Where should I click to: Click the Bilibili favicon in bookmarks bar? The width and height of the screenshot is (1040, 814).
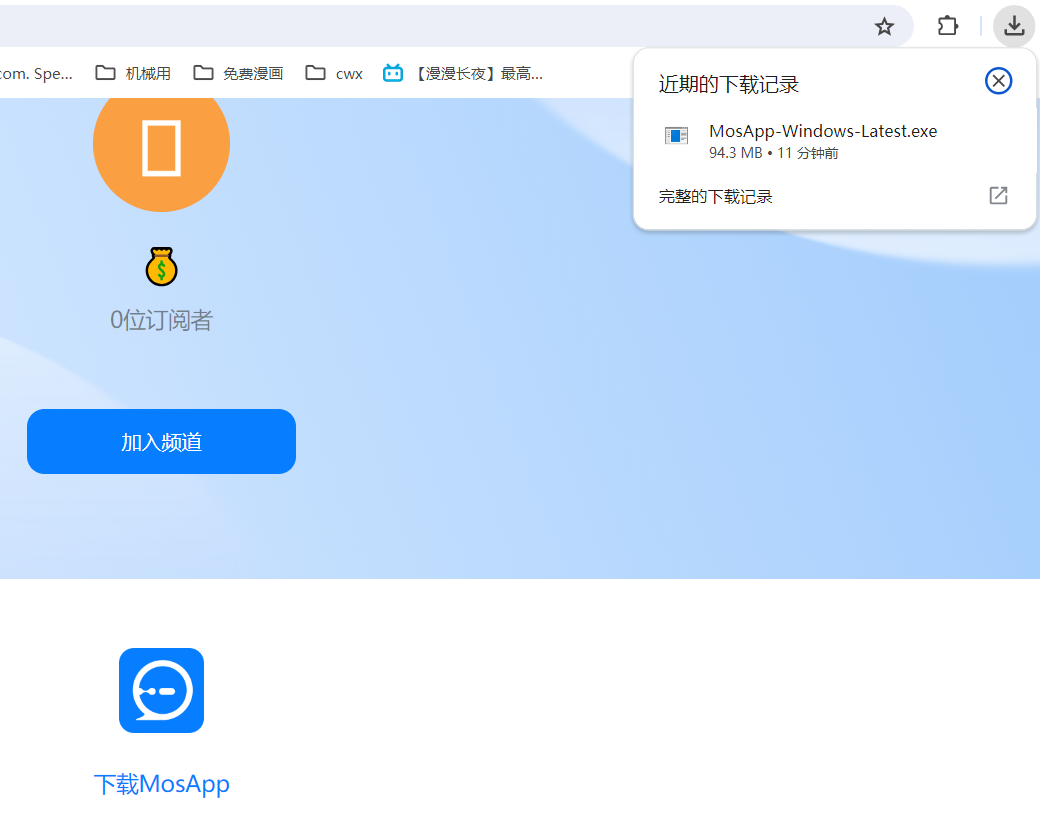coord(393,73)
